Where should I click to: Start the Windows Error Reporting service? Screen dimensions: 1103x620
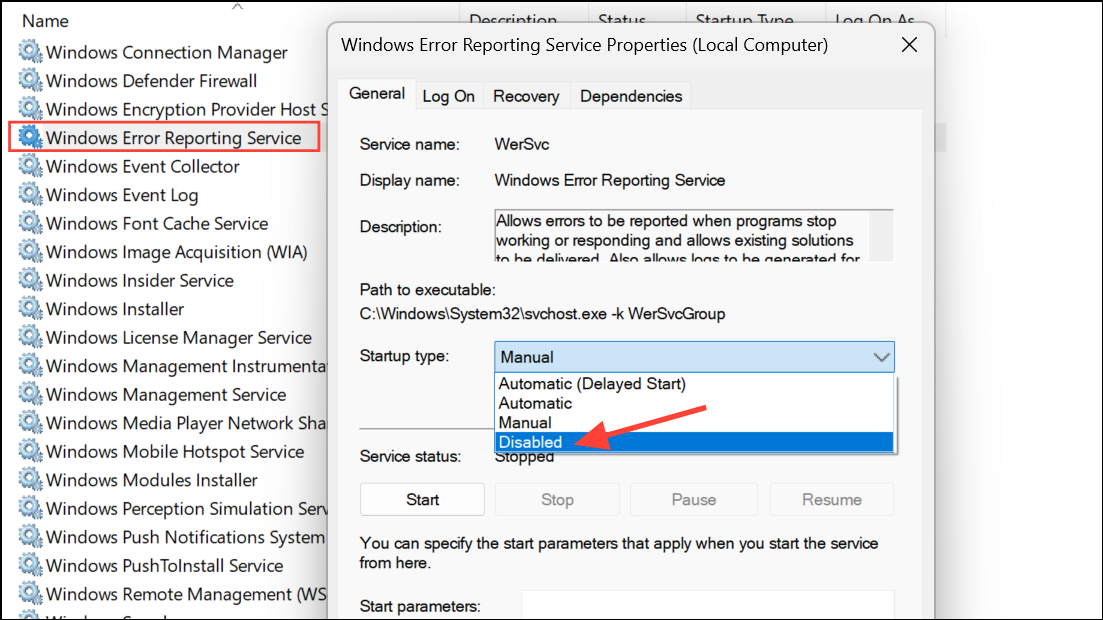pyautogui.click(x=422, y=500)
